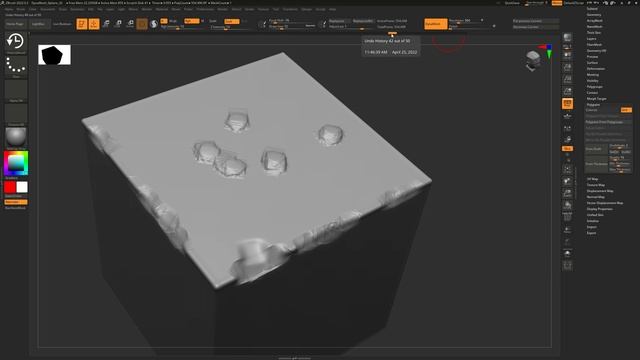
Task: Toggle the orange DynaMesh button
Action: click(436, 24)
